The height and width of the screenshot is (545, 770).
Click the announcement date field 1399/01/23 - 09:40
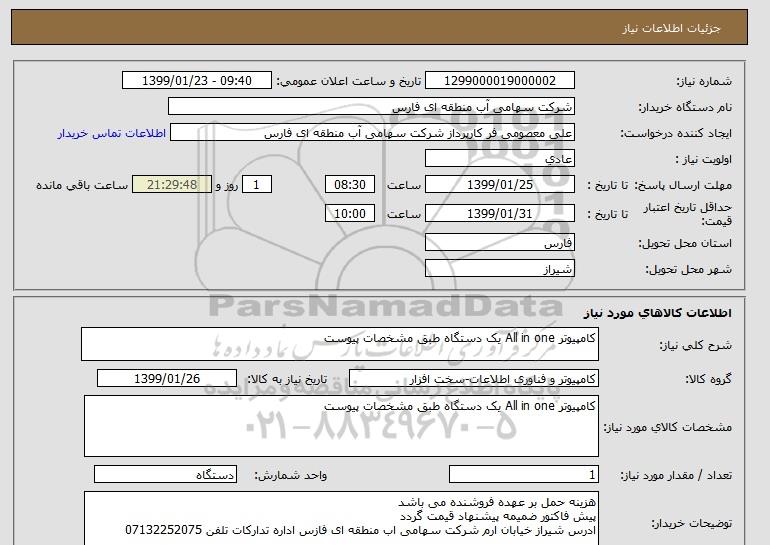[x=196, y=81]
